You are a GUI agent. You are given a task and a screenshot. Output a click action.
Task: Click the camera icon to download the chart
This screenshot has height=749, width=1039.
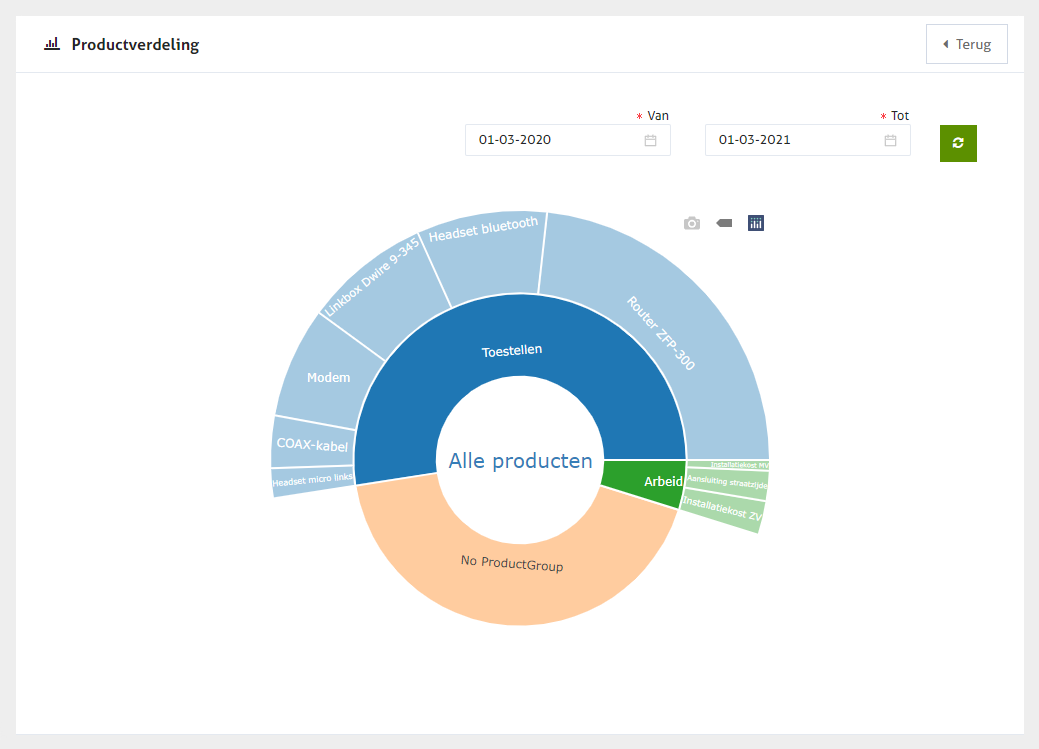692,223
